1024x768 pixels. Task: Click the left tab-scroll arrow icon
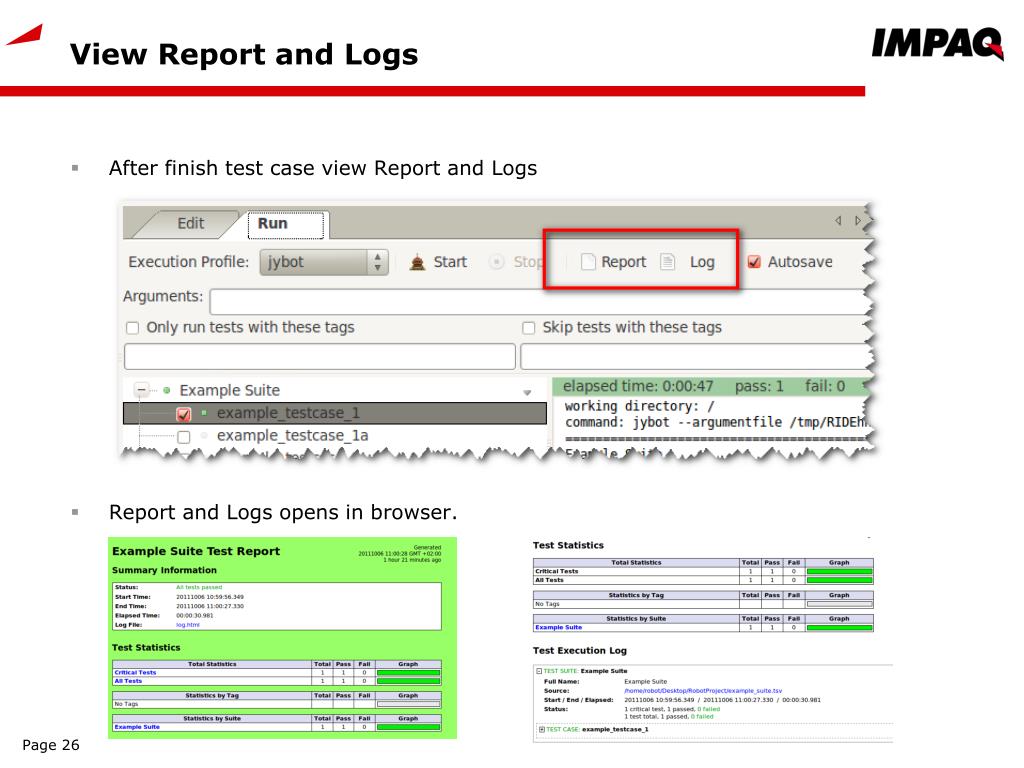(x=839, y=221)
